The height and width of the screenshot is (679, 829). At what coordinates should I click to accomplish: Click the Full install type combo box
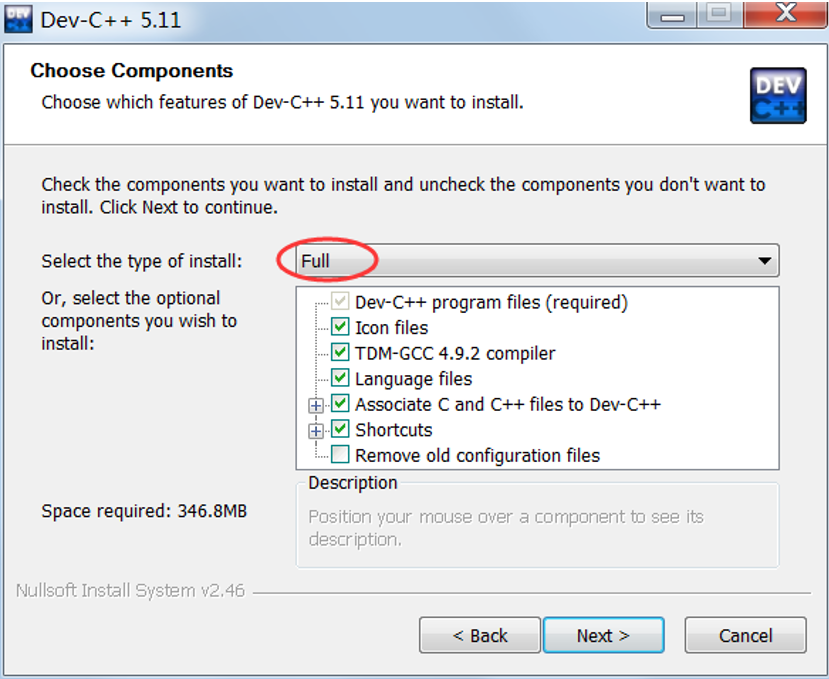530,261
